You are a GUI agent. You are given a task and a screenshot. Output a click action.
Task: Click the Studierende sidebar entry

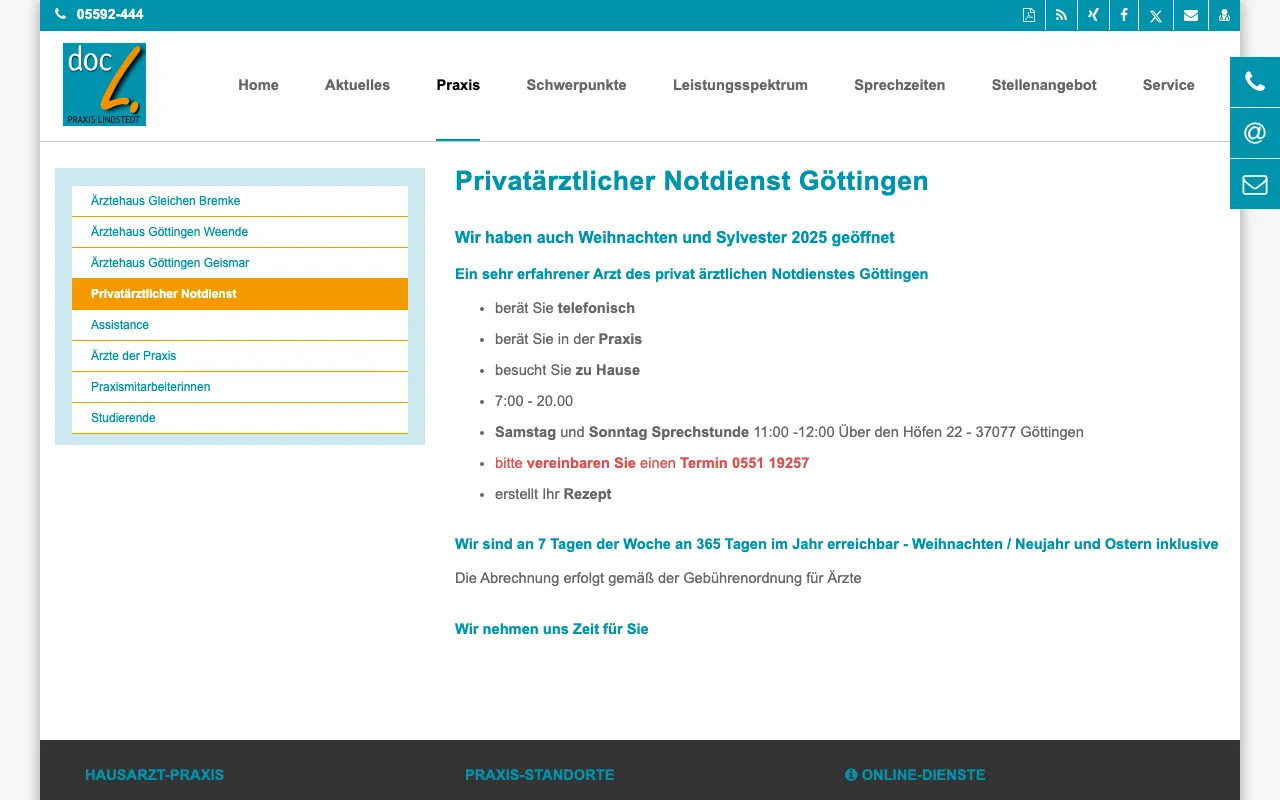[123, 418]
